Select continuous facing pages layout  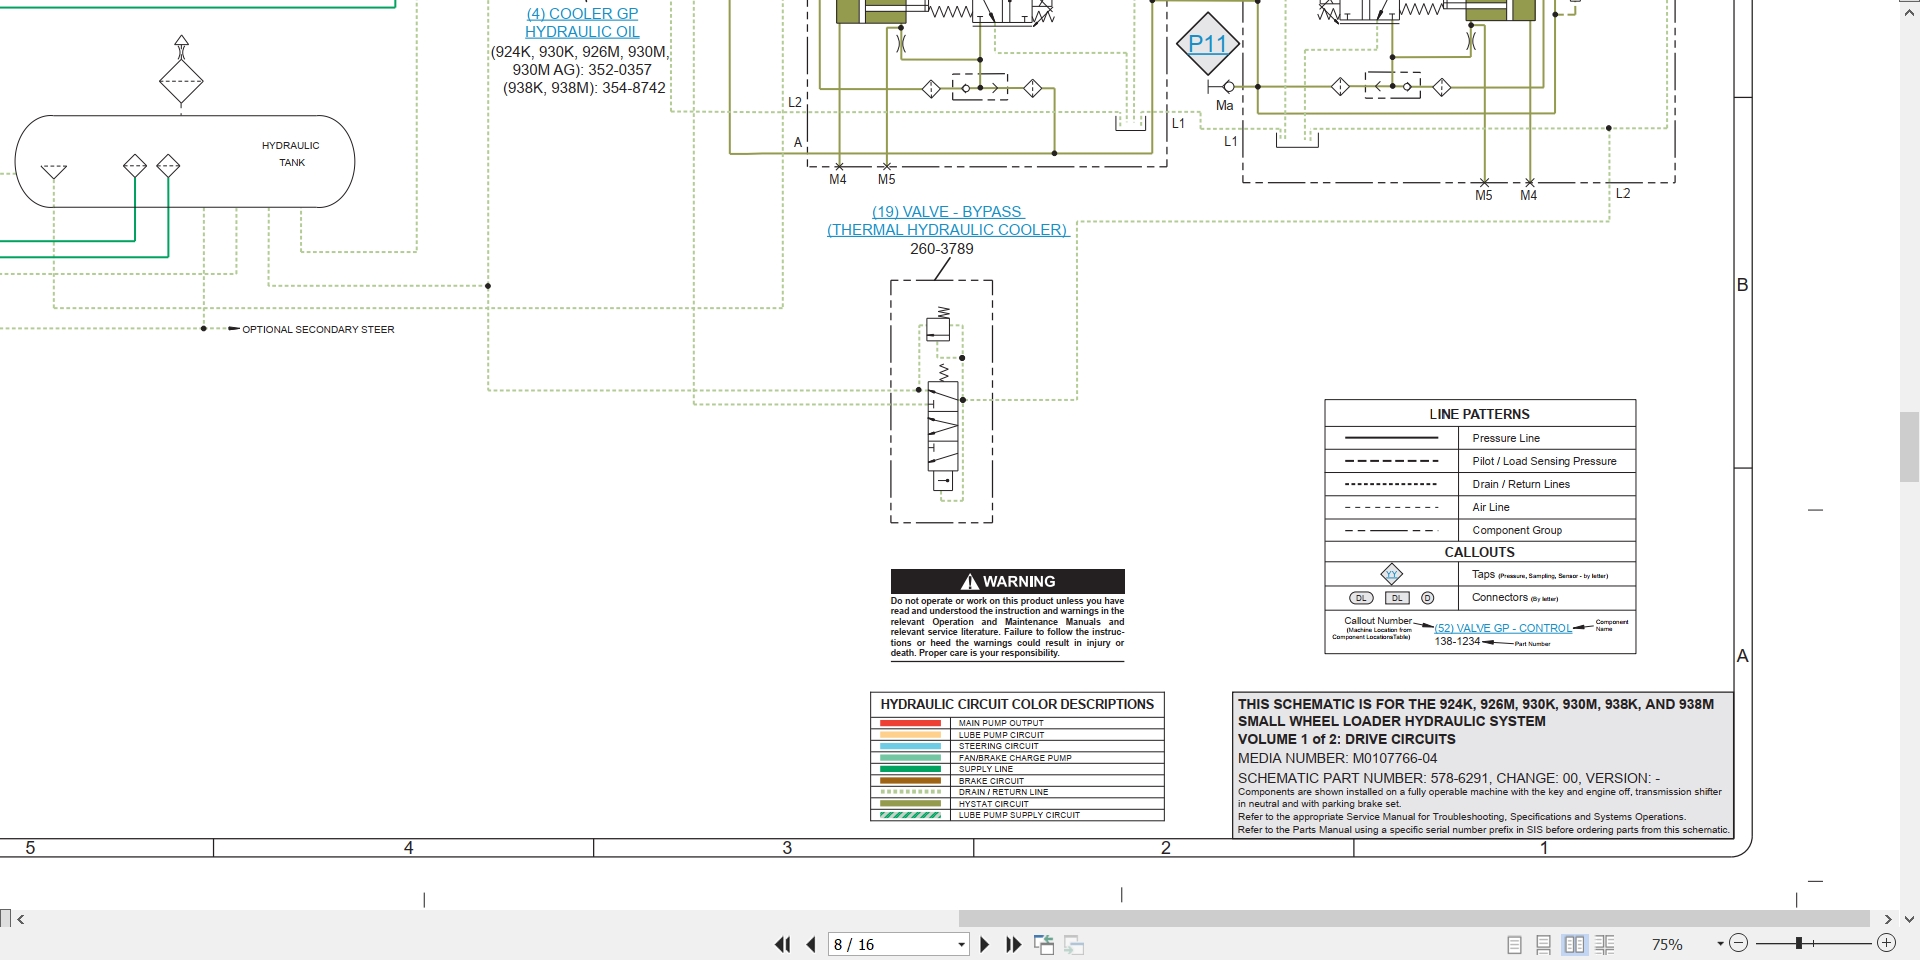click(1605, 944)
